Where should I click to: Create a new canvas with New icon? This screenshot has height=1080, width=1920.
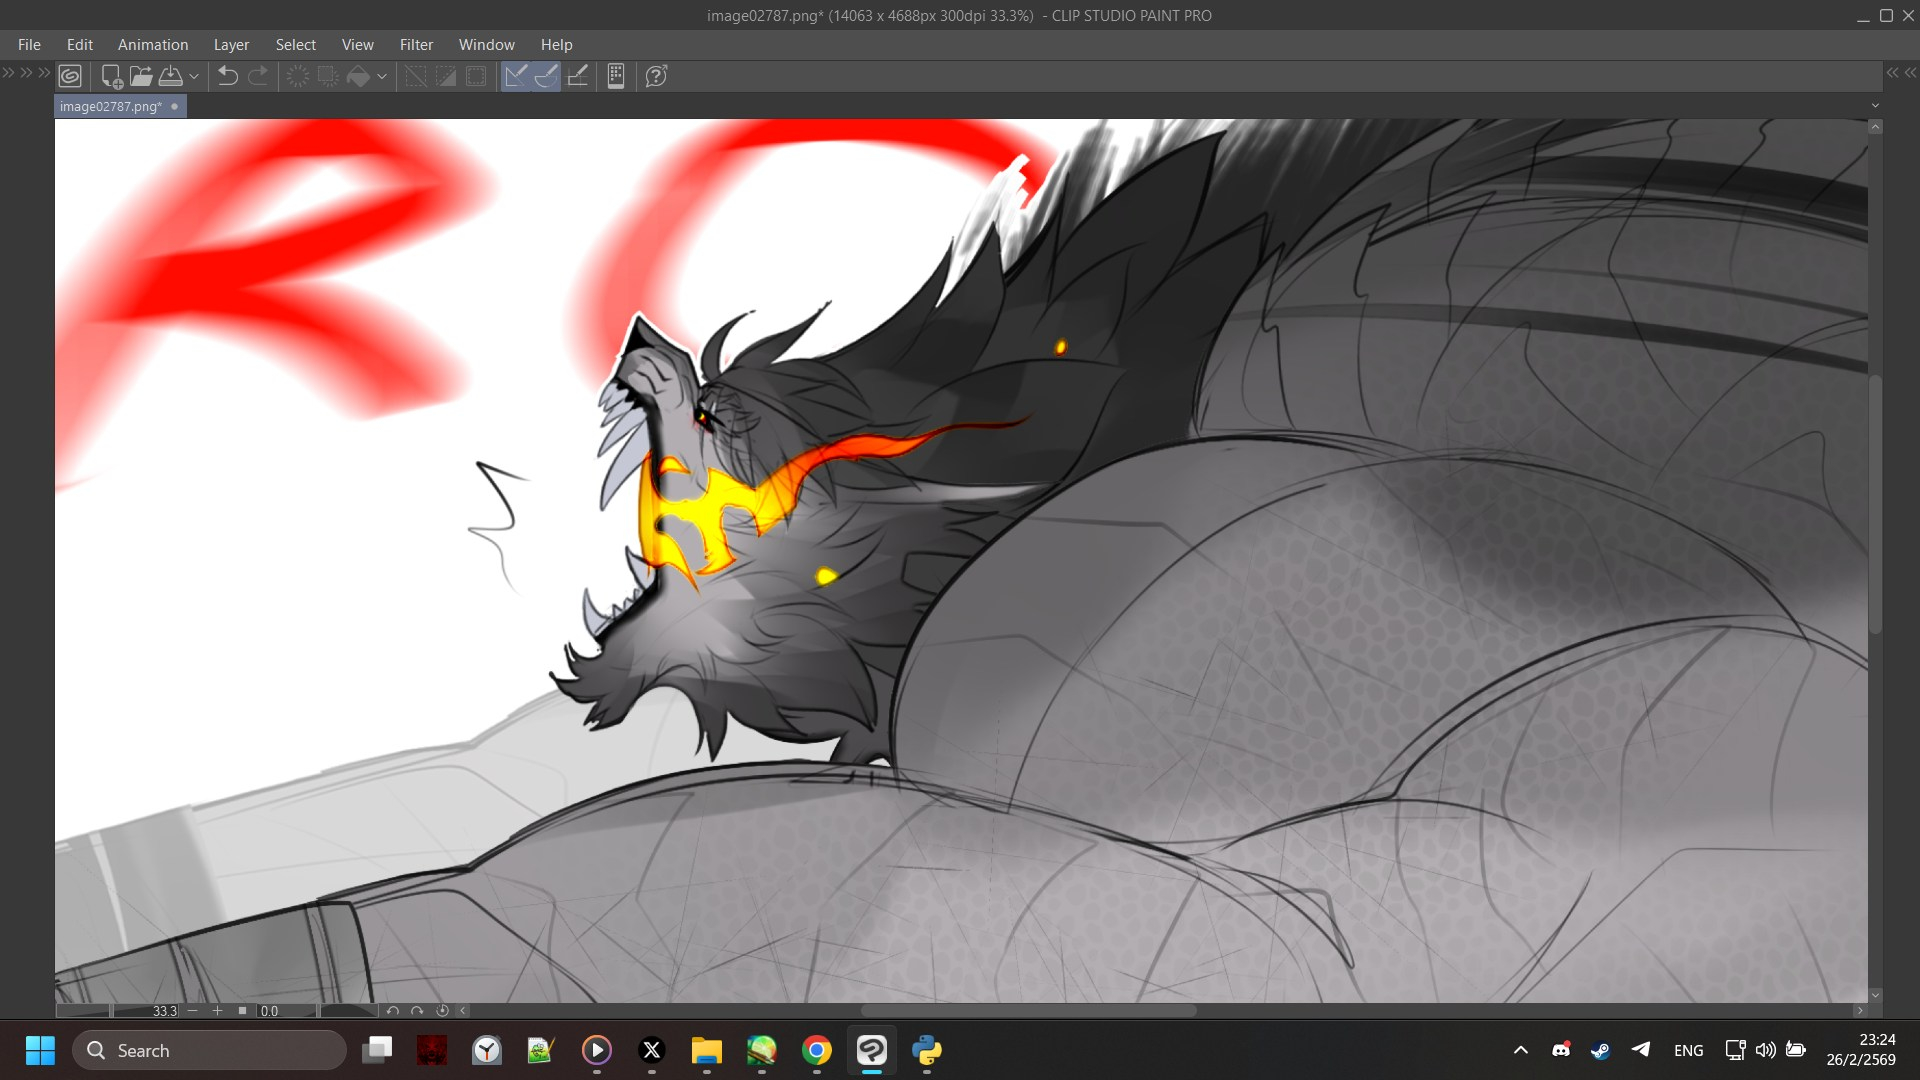[x=112, y=76]
